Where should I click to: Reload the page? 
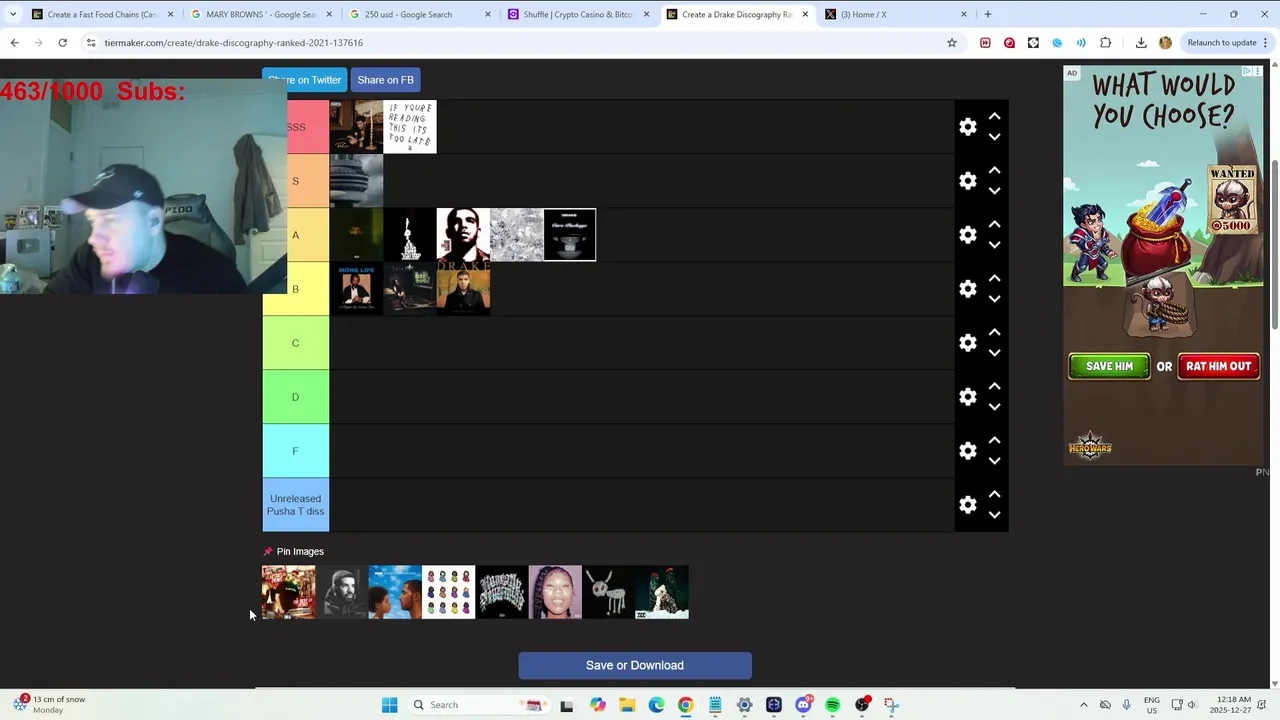62,43
